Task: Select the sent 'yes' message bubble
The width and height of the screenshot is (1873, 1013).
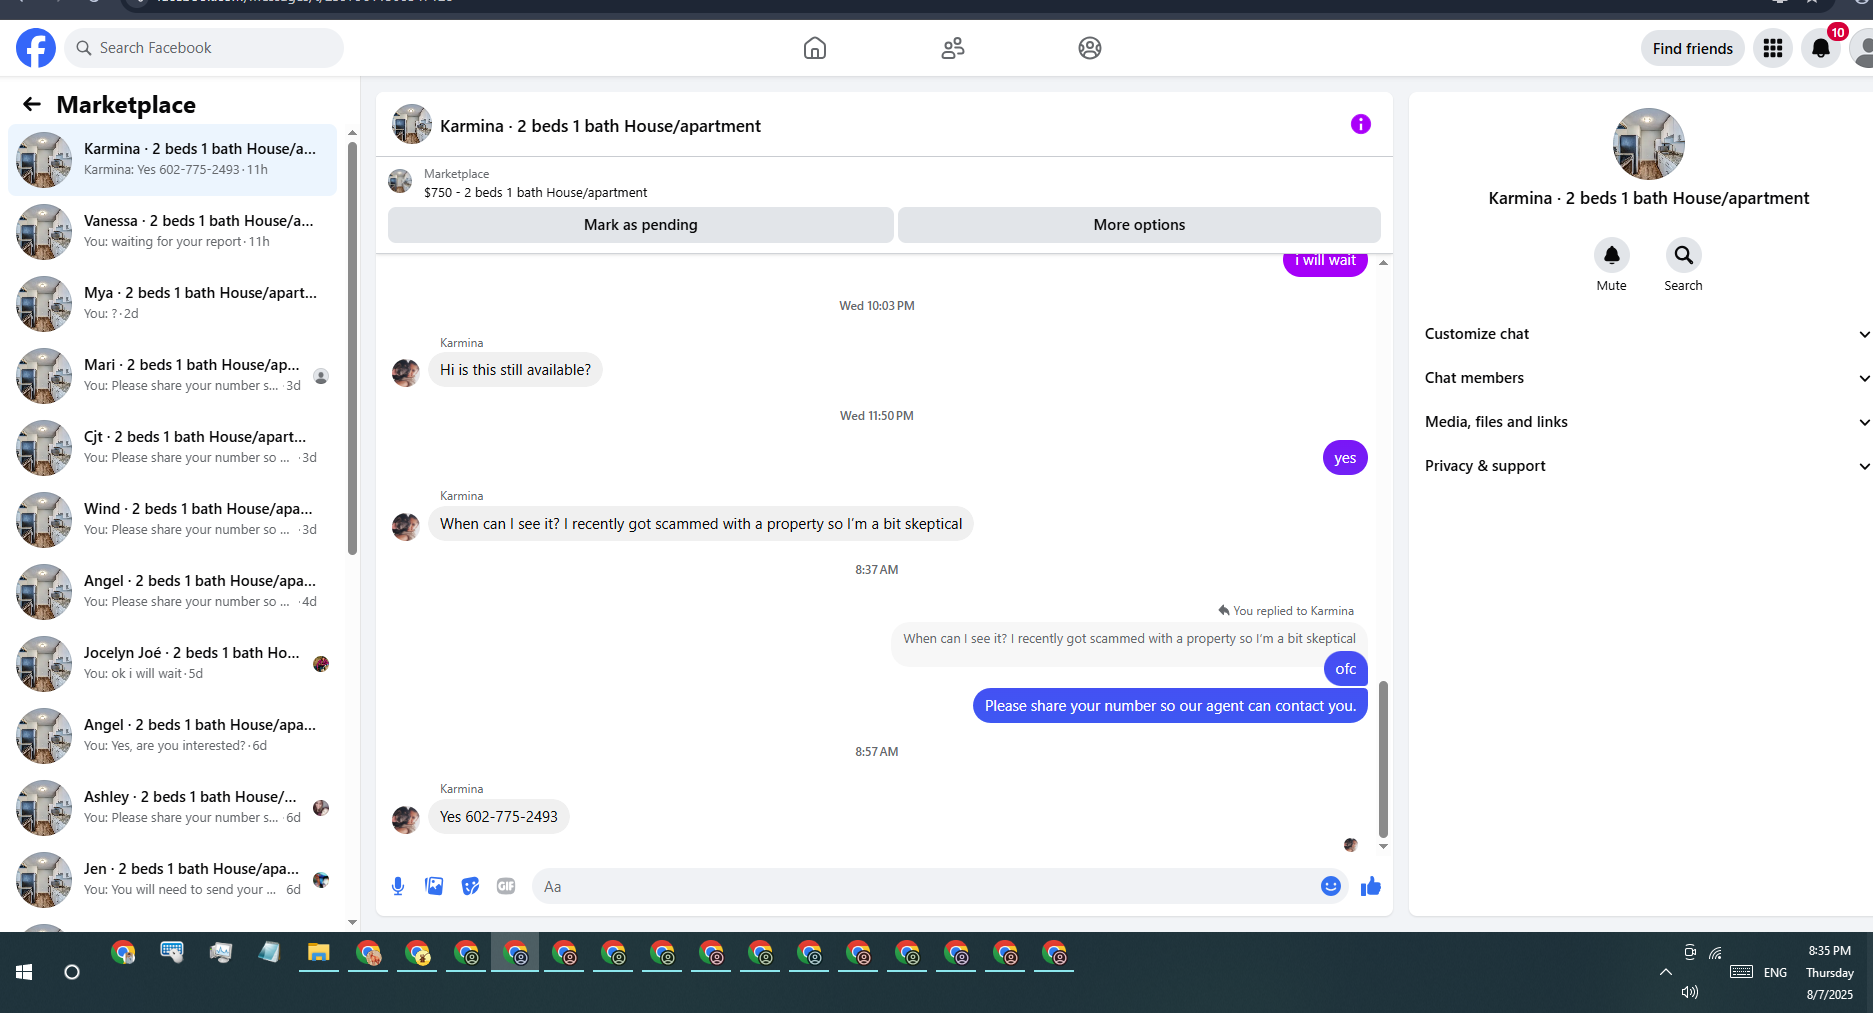Action: click(x=1345, y=458)
